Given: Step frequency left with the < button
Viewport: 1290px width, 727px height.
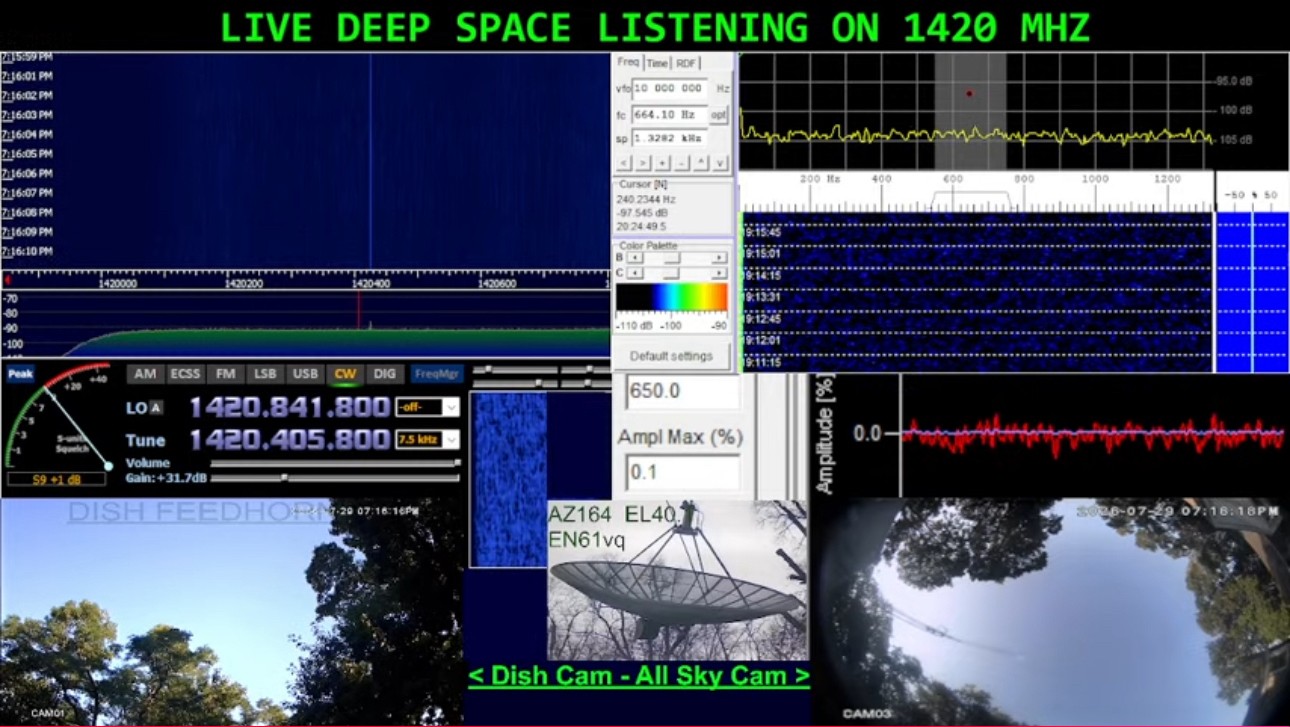Looking at the screenshot, I should tap(623, 163).
